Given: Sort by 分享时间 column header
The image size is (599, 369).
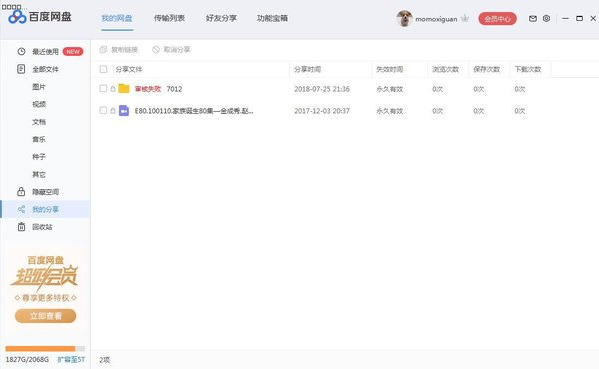Looking at the screenshot, I should click(308, 69).
